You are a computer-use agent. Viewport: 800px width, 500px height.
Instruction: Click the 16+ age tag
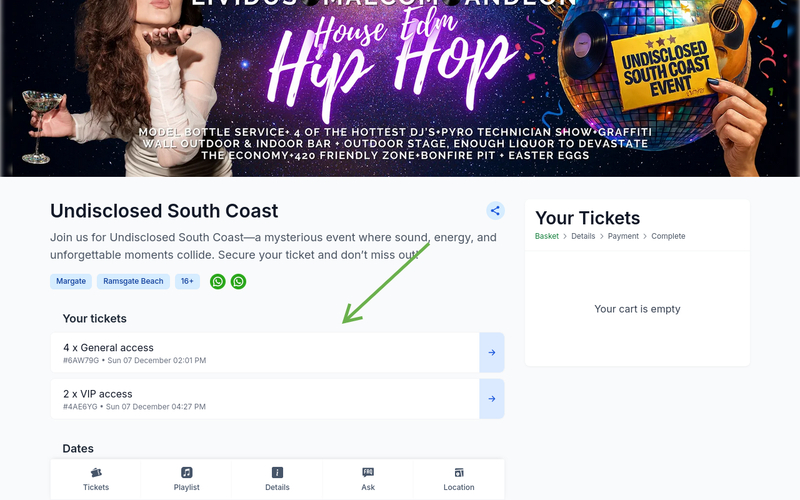click(x=188, y=282)
